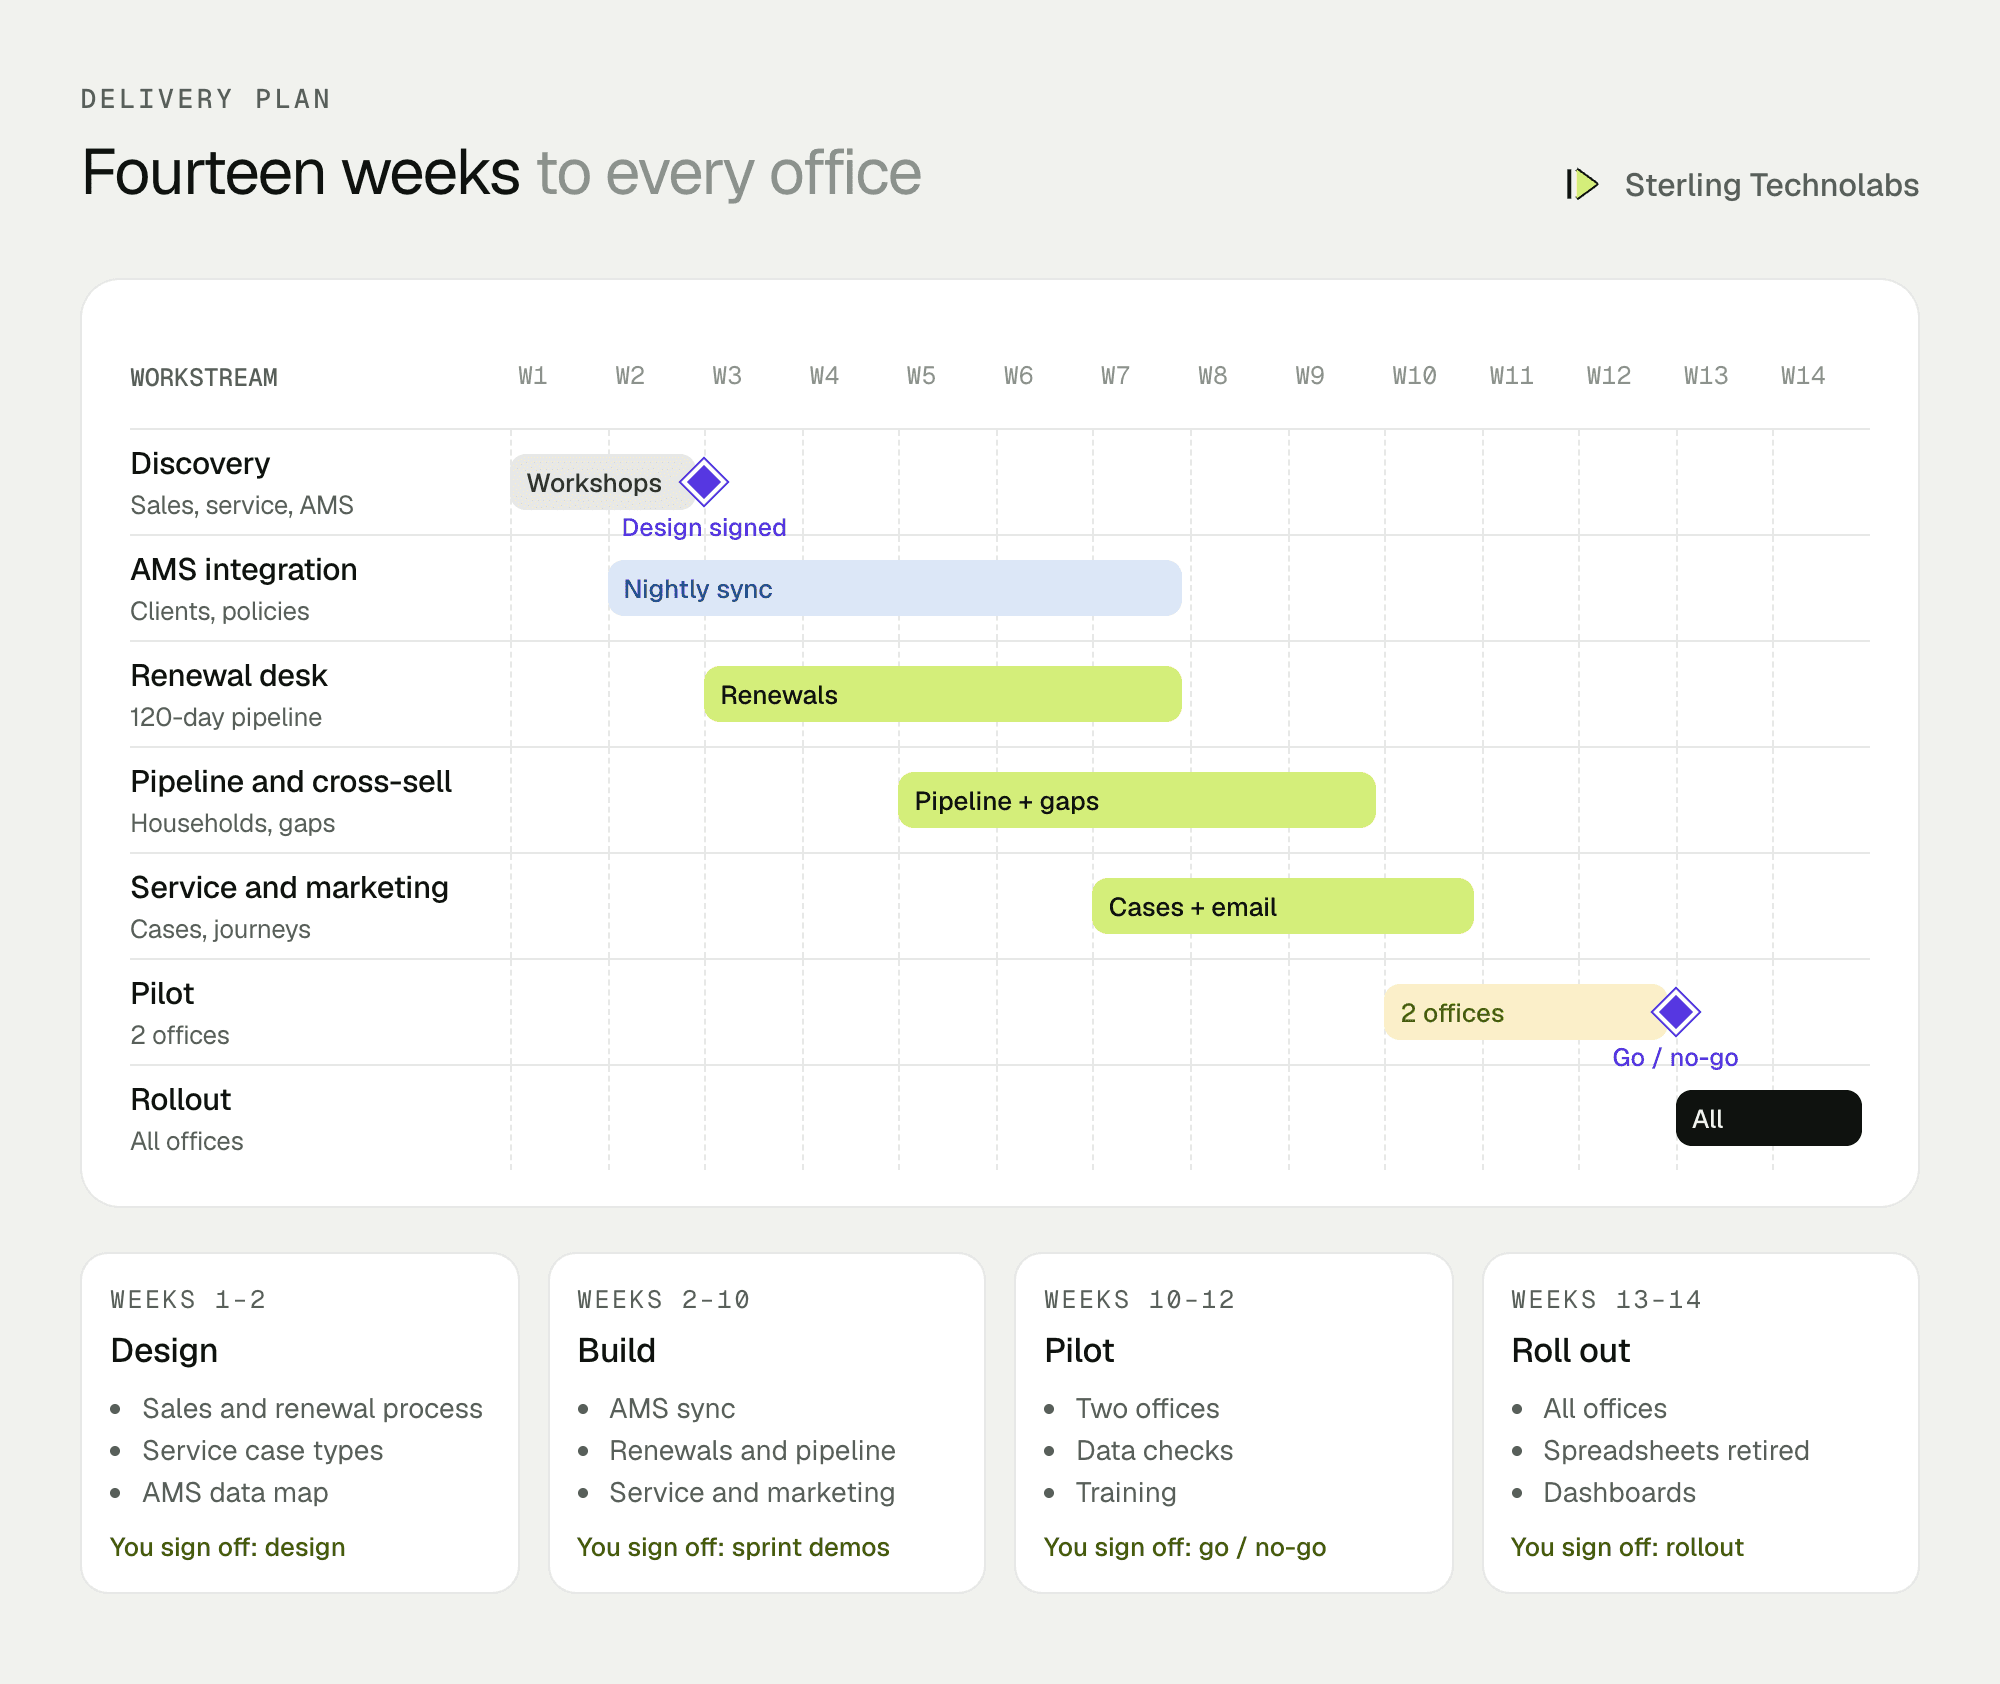Click the Sterling Technolabs play-arrow logo icon
Screen dimensions: 2000x1684
1582,184
